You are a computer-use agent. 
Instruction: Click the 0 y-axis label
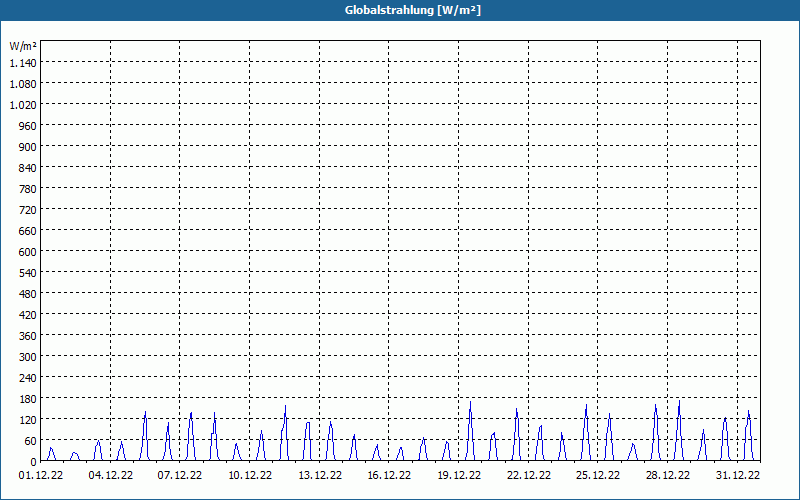click(x=34, y=462)
